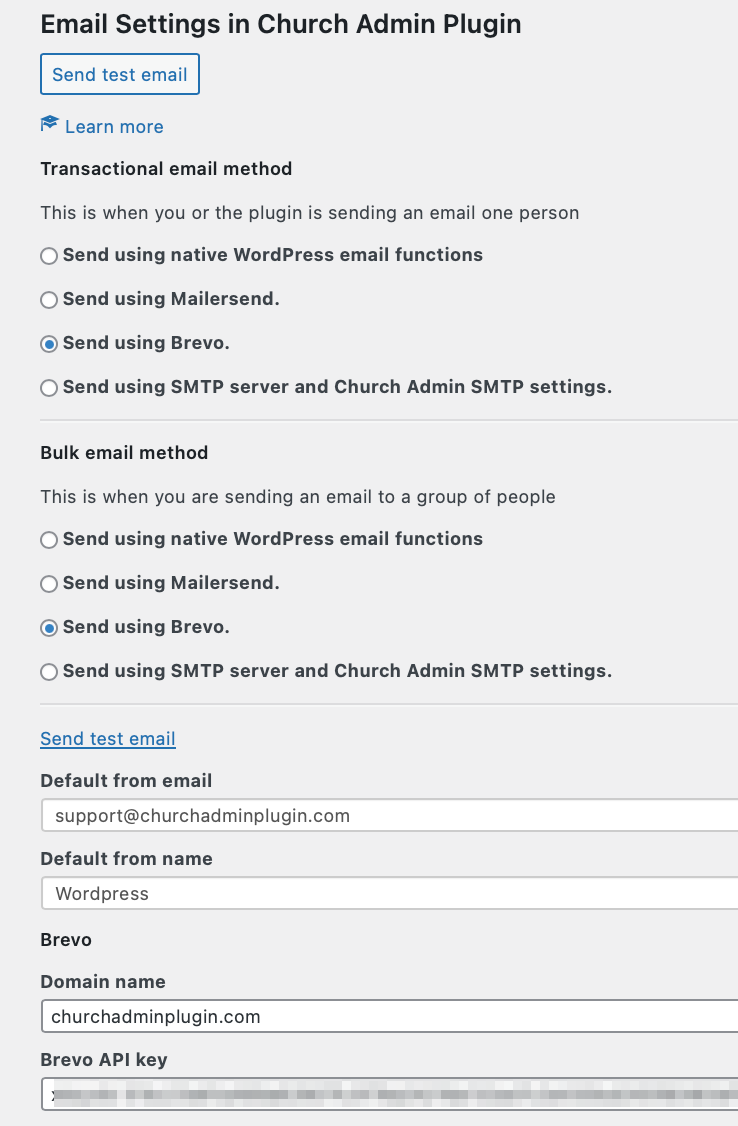Edit the Brevo Domain name field

[x=390, y=1017]
